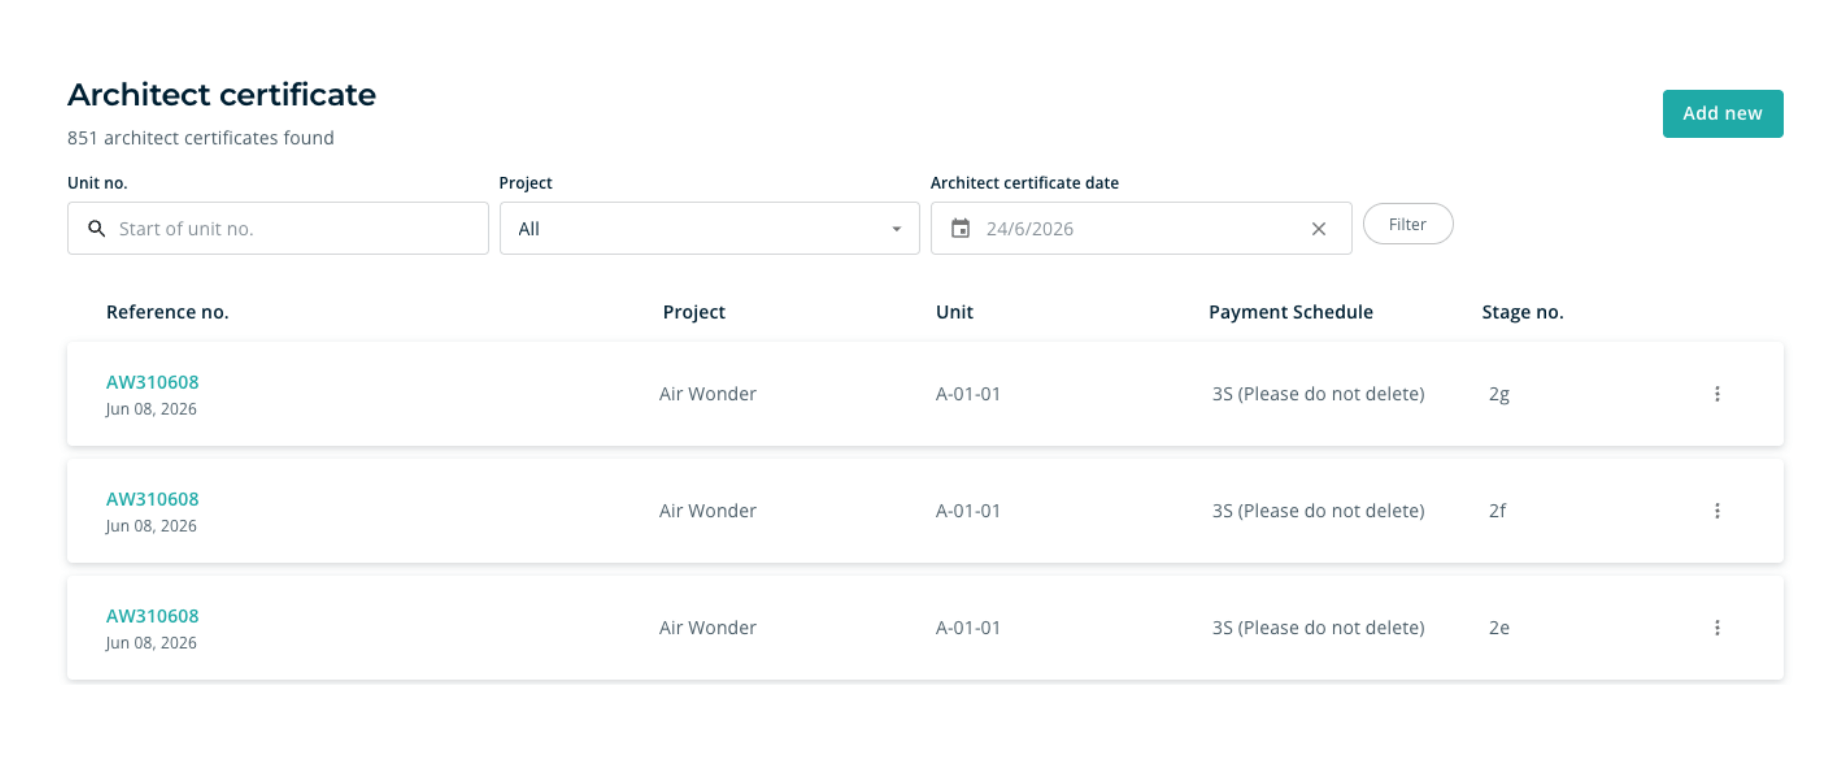Viewport: 1841px width, 757px height.
Task: Open AW310608 link in the 2f row
Action: 152,499
